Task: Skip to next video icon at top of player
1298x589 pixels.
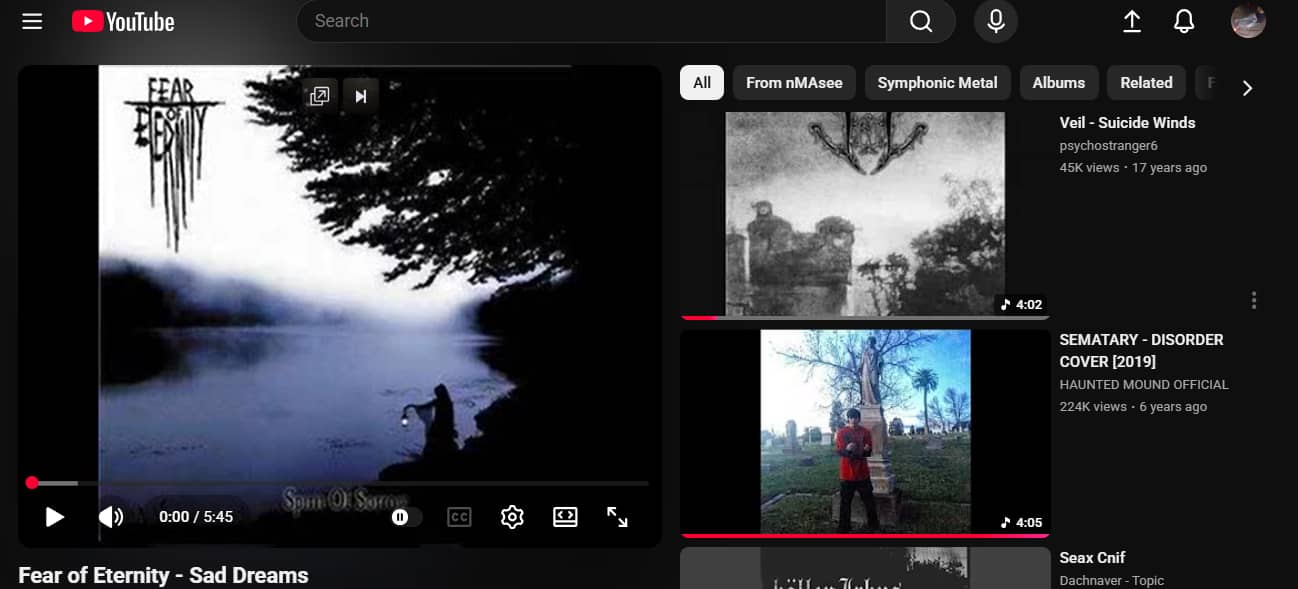Action: point(361,96)
